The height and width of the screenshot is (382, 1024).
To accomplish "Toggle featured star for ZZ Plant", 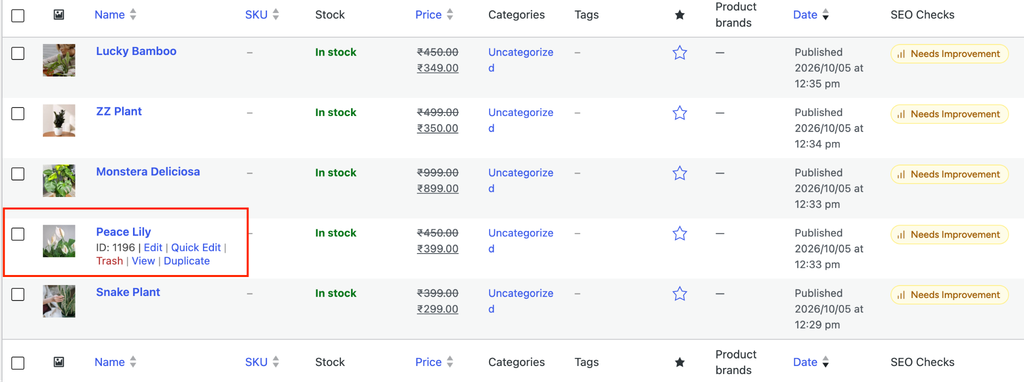I will [x=680, y=113].
